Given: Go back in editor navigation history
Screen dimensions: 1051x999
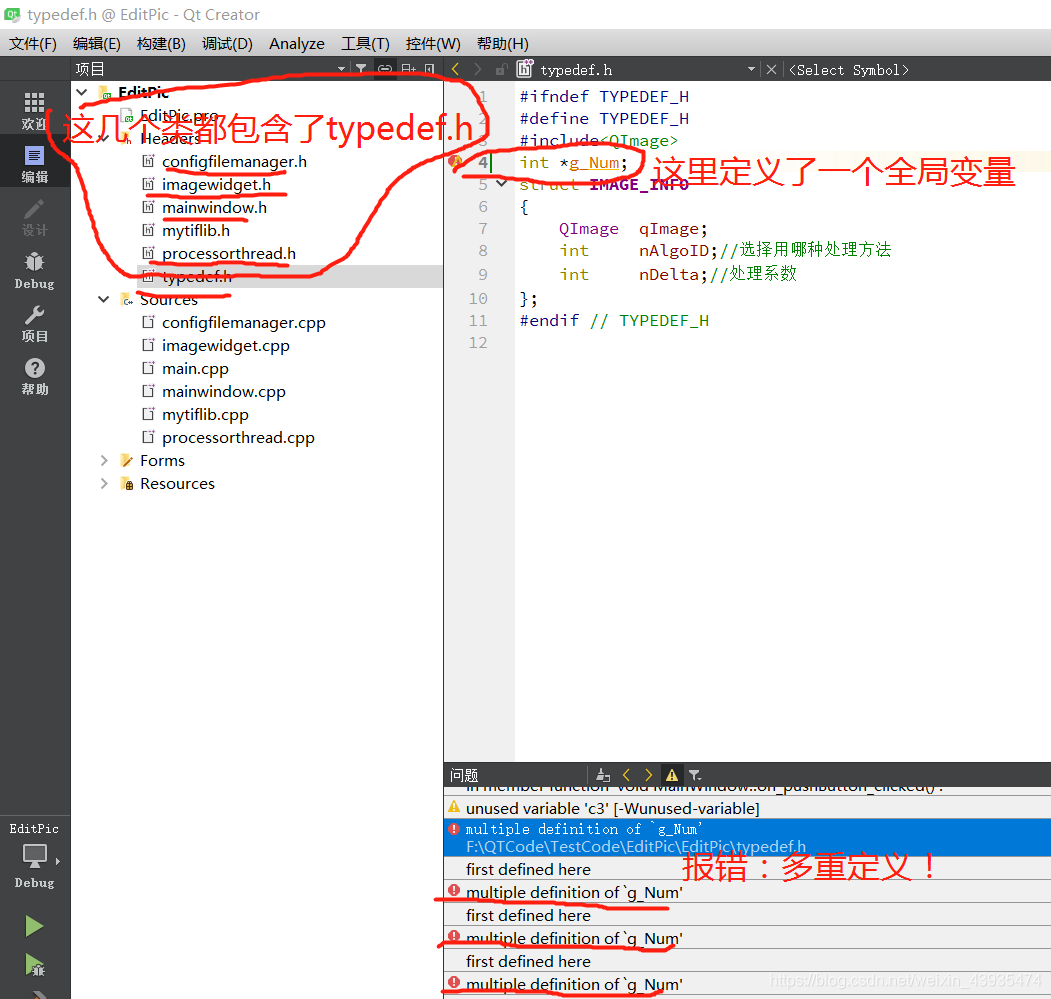Looking at the screenshot, I should click(456, 69).
